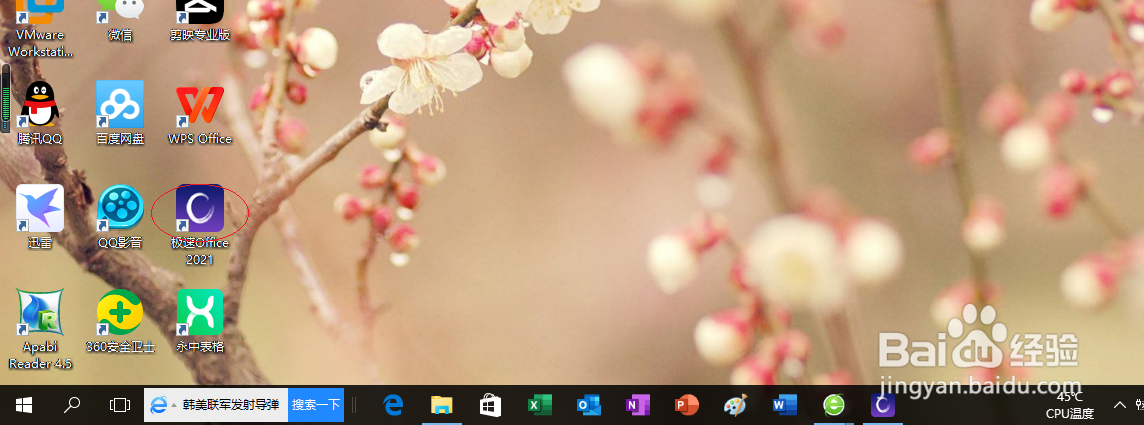This screenshot has height=425, width=1144.
Task: Click the small dropdown arrow beside IE logo
Action: tap(174, 405)
